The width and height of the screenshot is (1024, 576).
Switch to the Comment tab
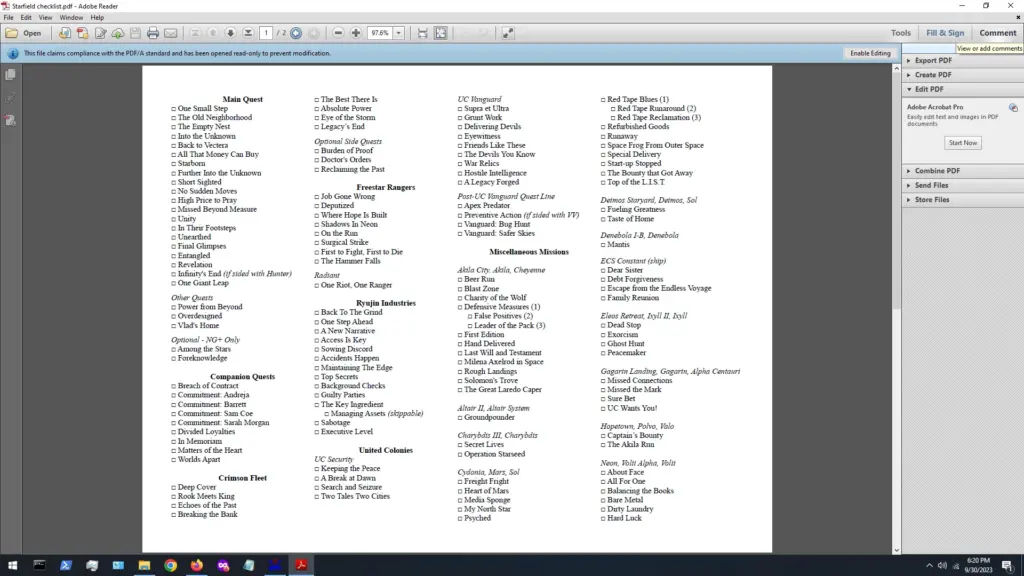tap(997, 33)
